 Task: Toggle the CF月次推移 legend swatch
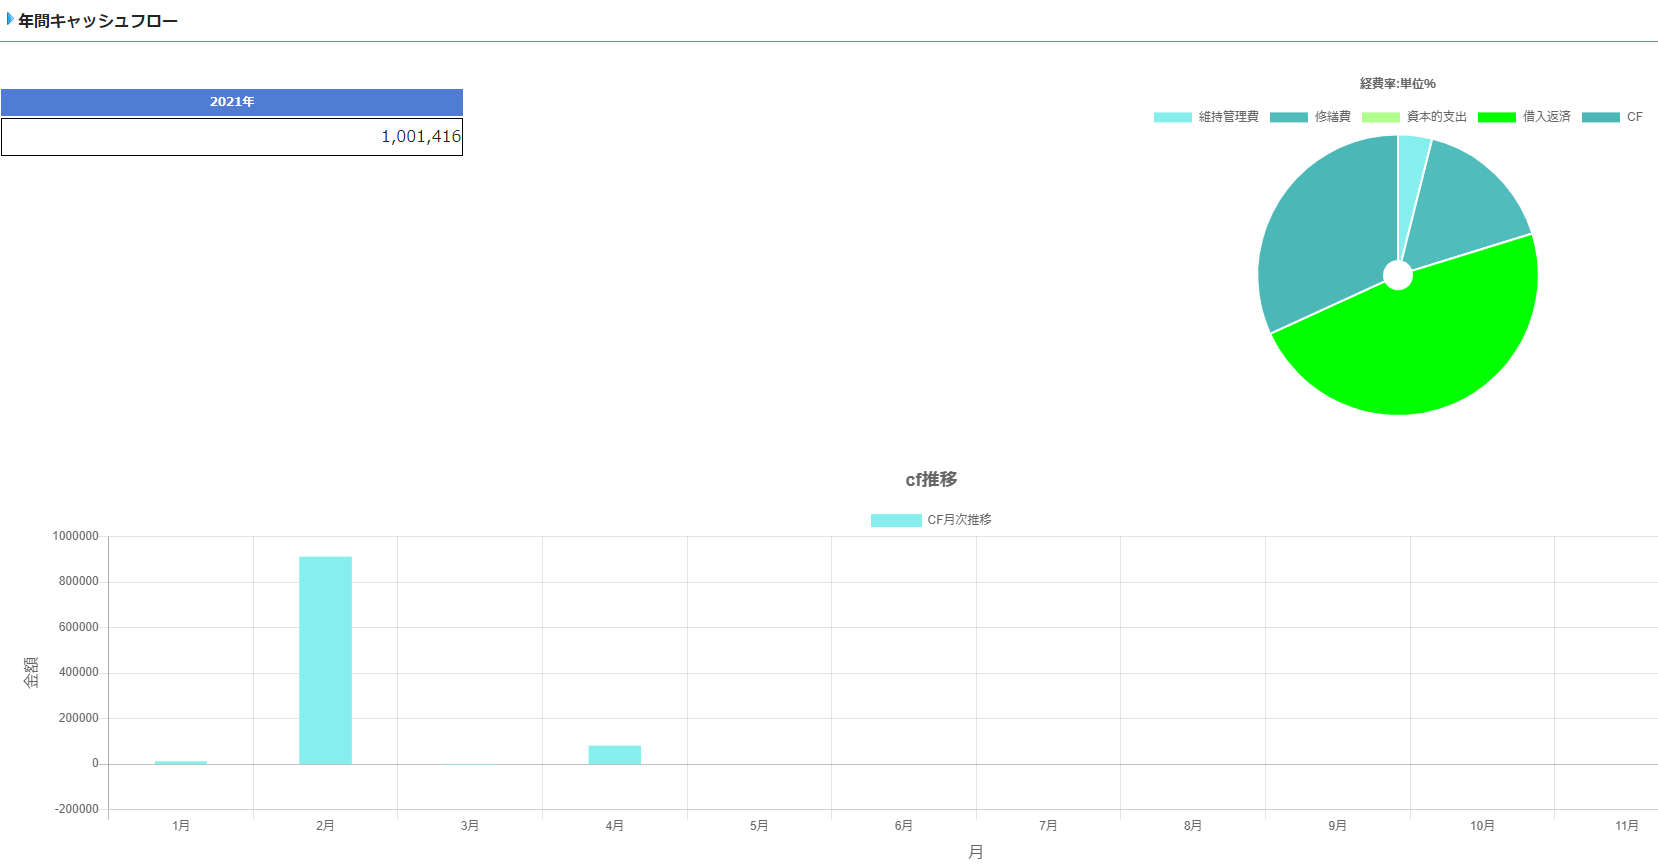(896, 520)
